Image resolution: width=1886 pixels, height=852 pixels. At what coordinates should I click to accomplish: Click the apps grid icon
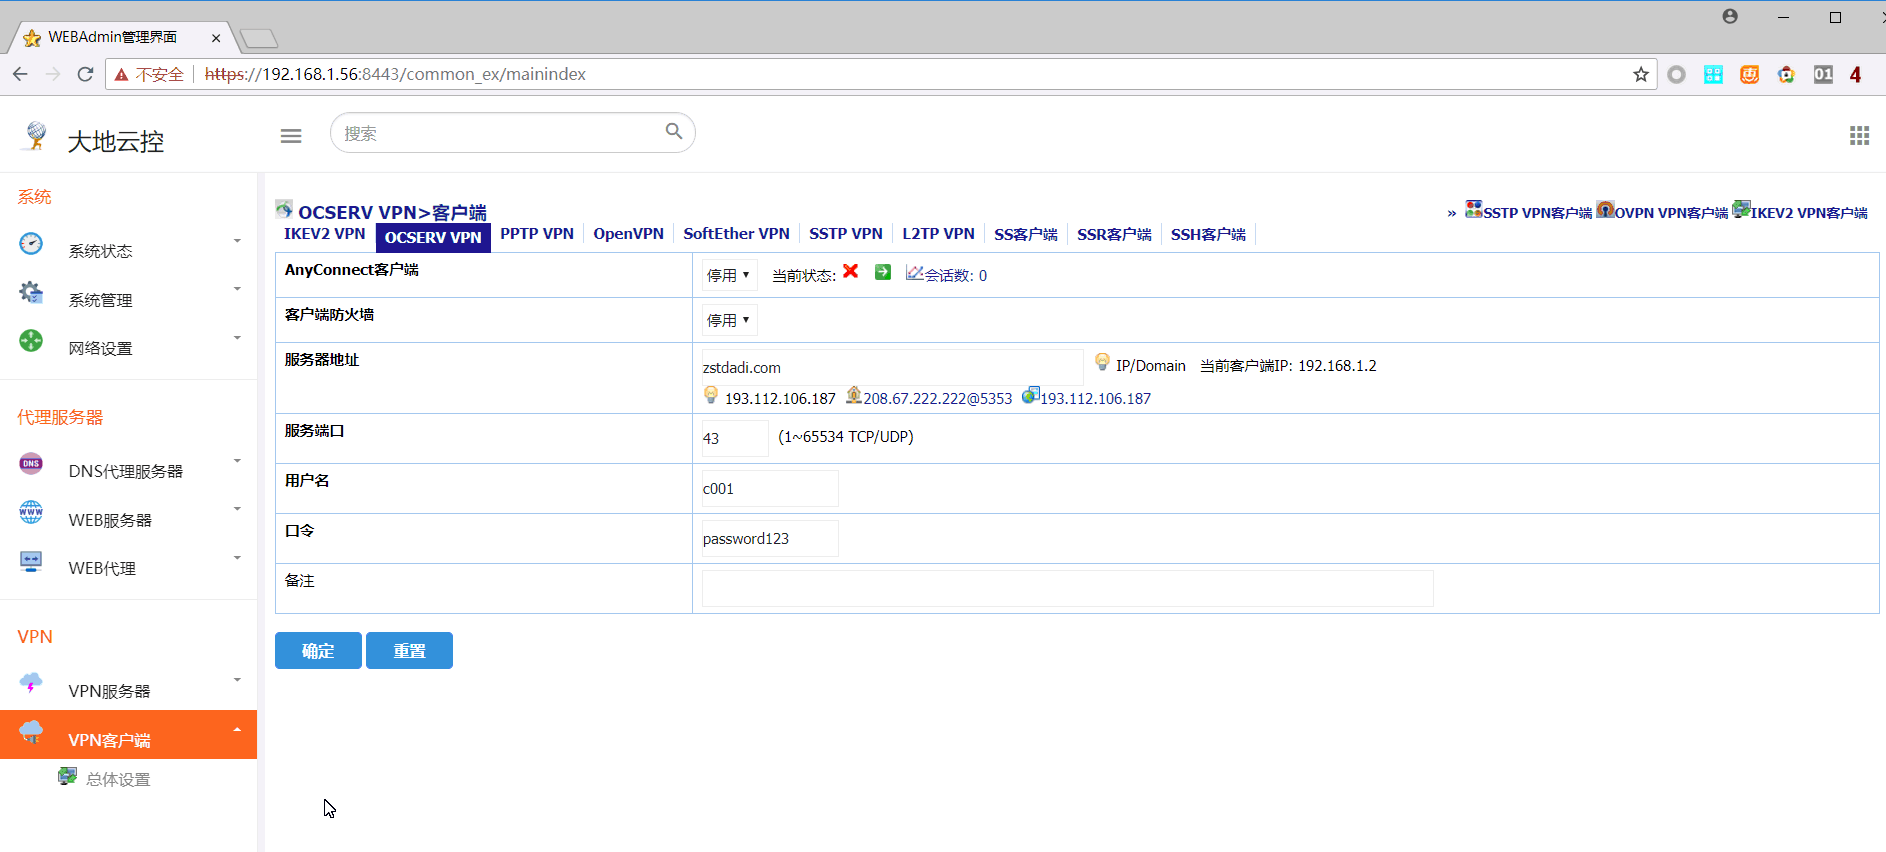[x=1859, y=135]
